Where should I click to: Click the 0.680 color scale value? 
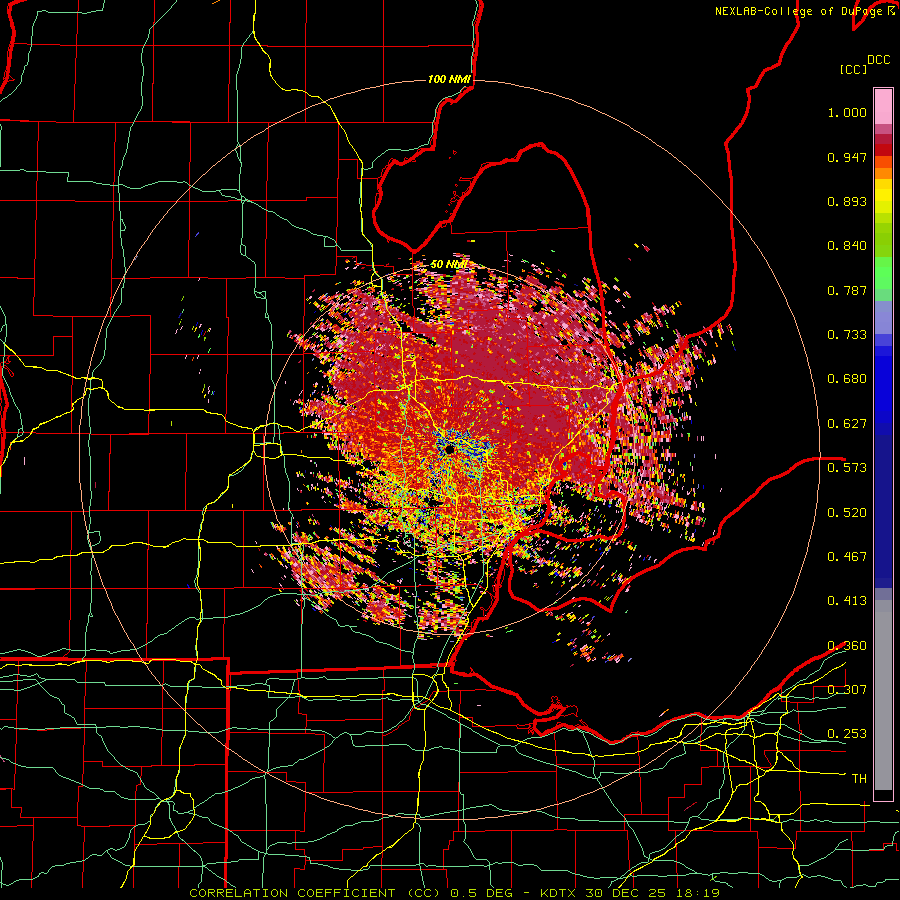[x=847, y=379]
